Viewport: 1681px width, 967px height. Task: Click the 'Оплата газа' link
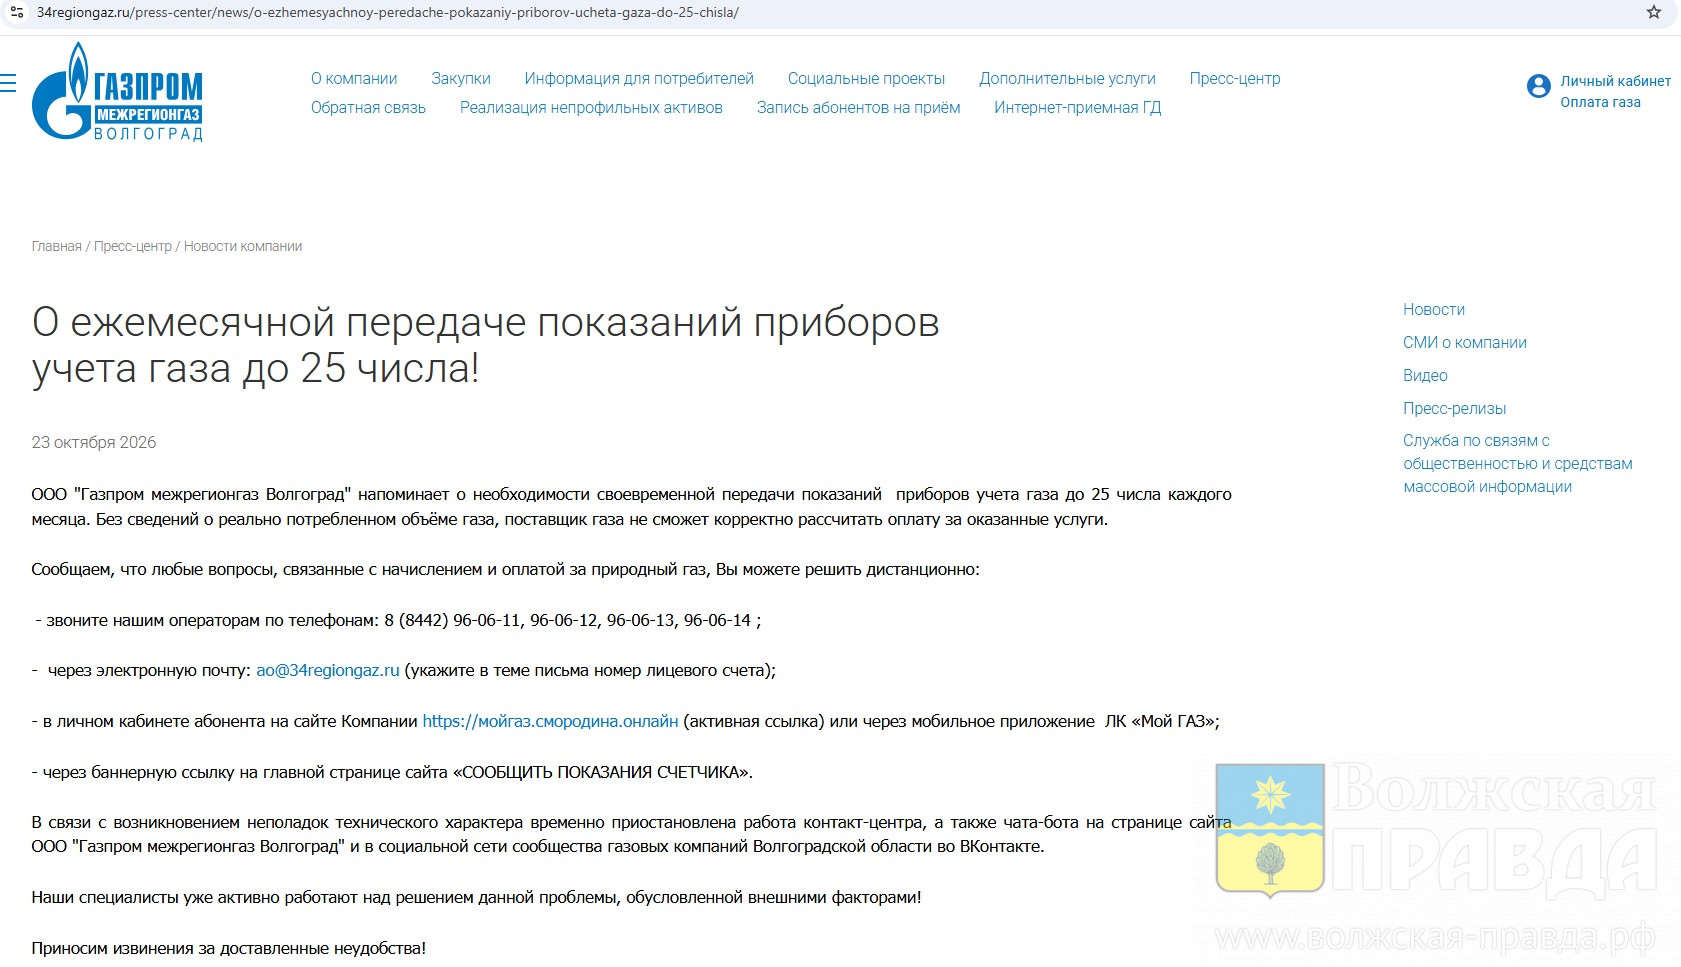(1600, 102)
